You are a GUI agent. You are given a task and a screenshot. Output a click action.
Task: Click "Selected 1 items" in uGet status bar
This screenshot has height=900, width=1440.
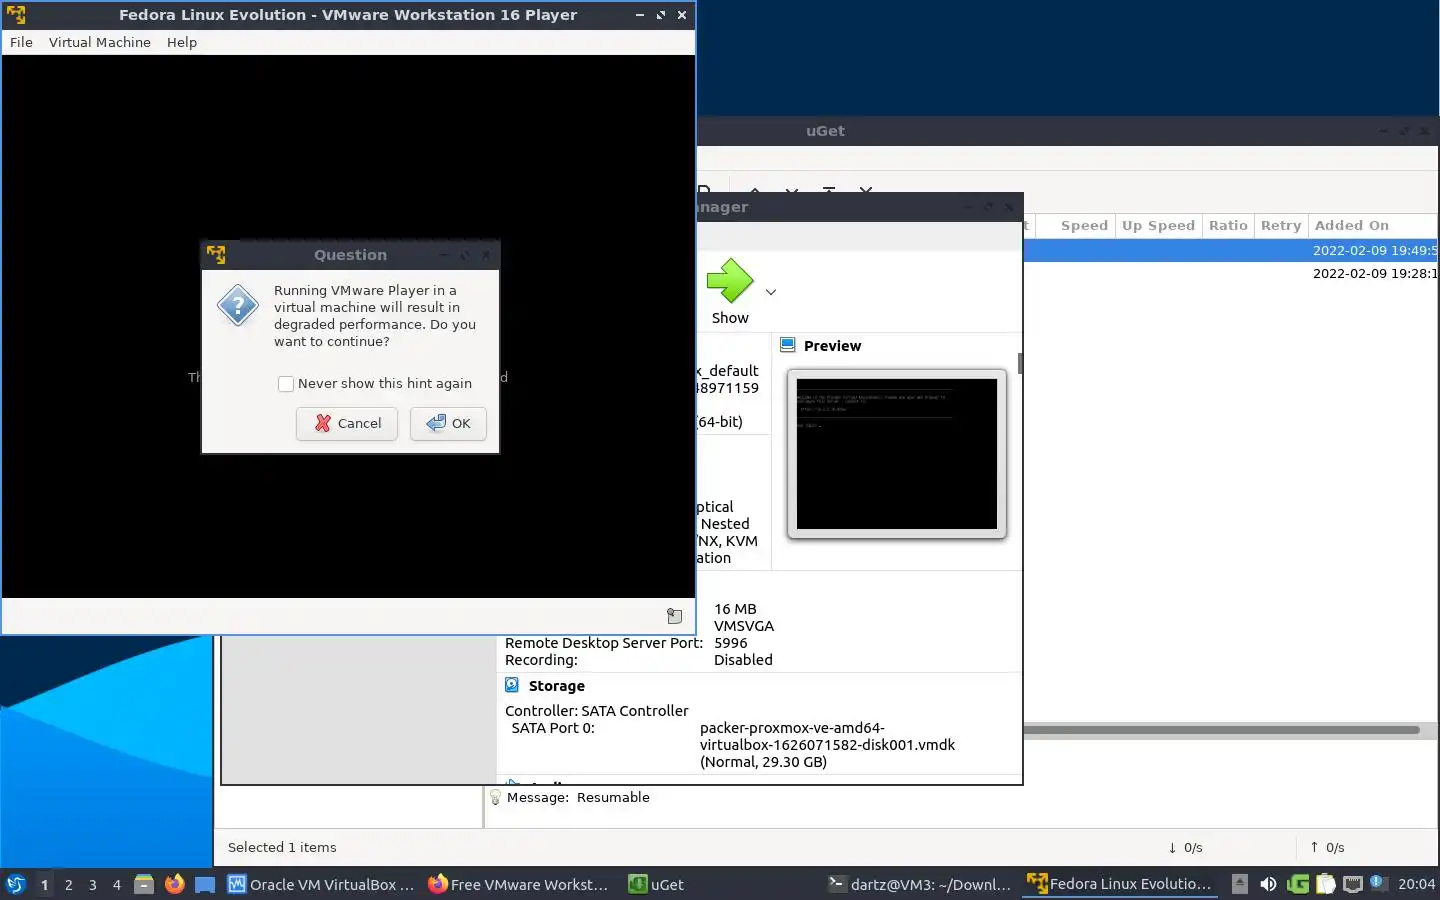pyautogui.click(x=282, y=847)
